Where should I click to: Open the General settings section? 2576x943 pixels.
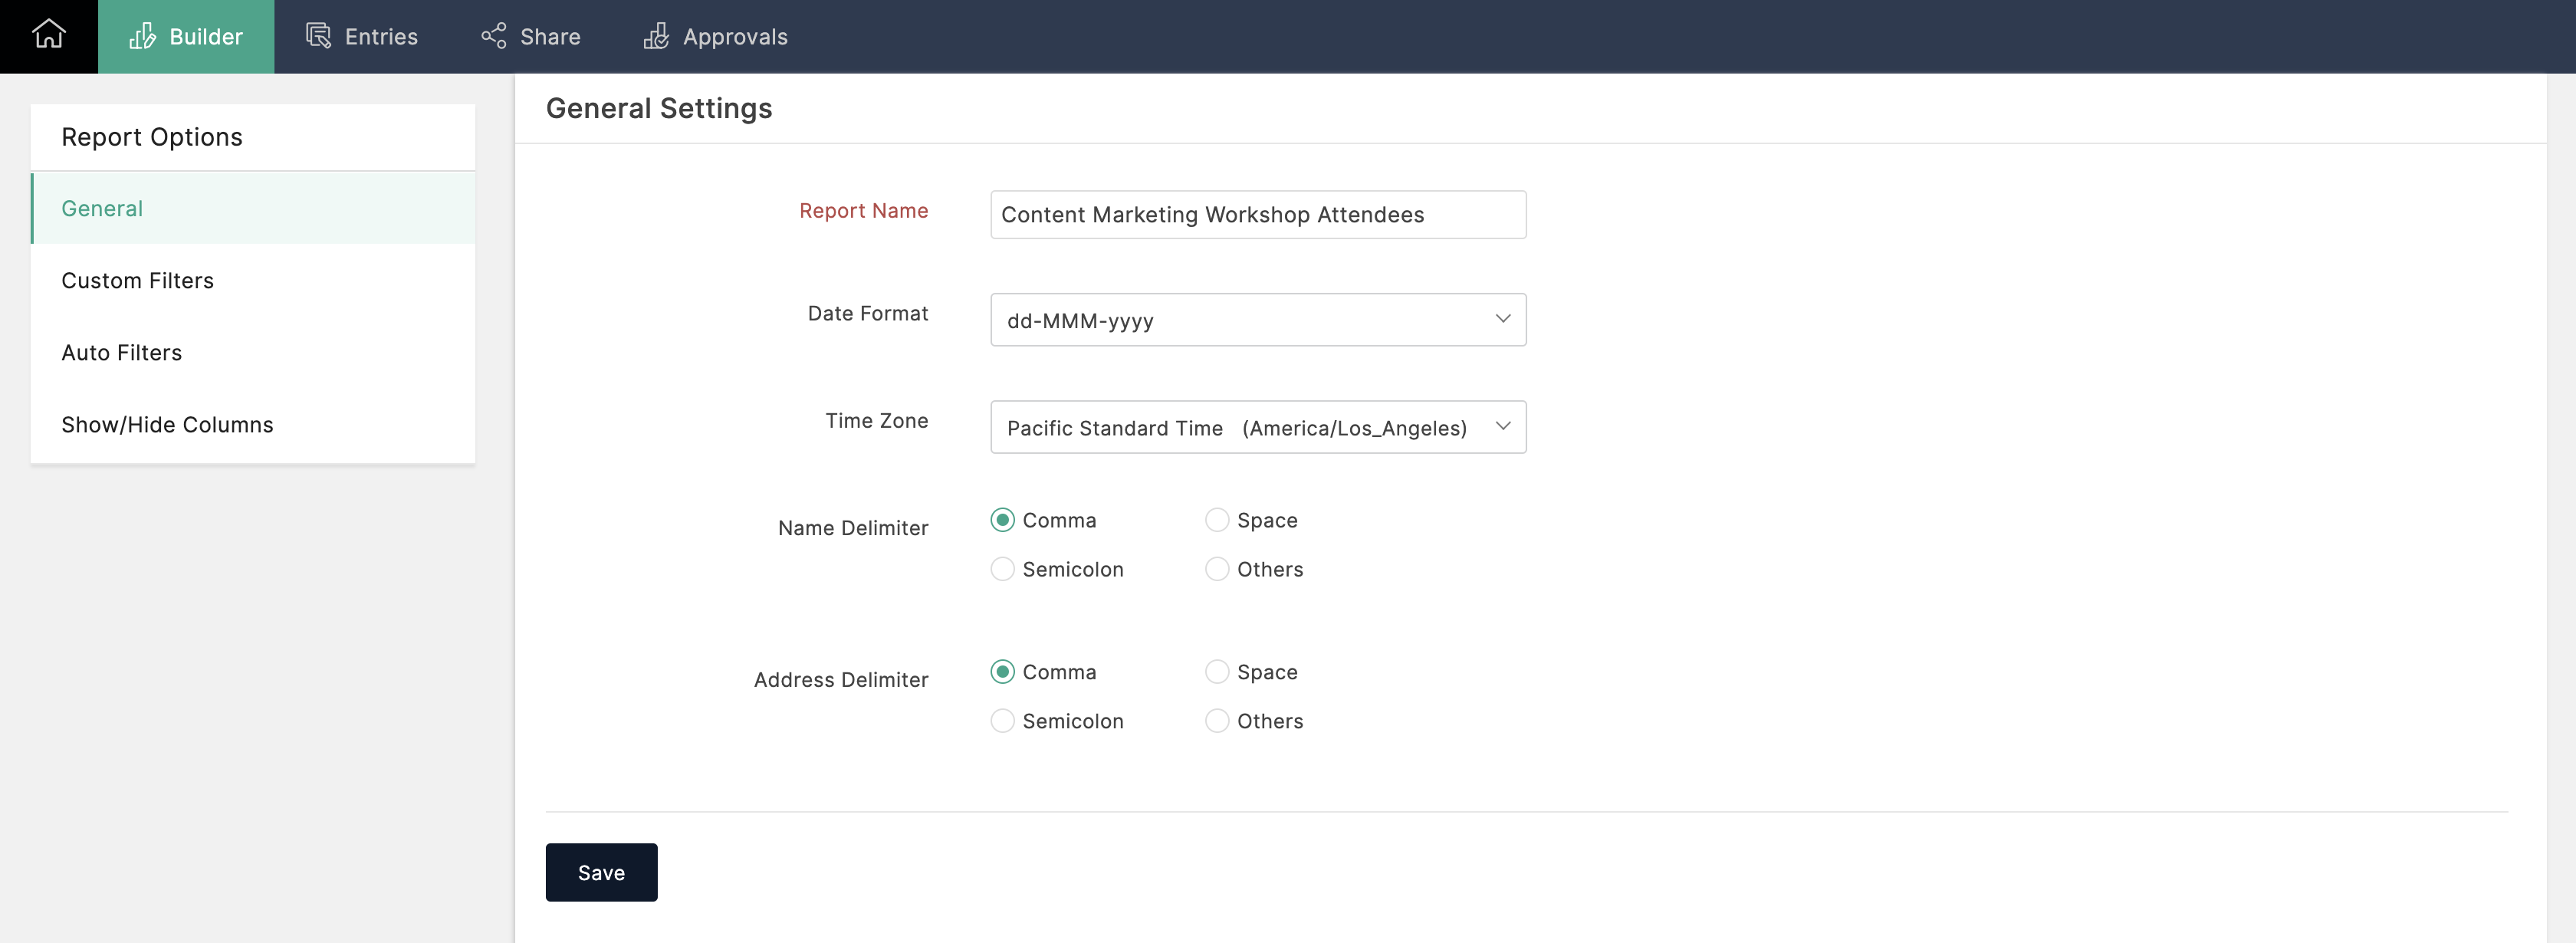point(102,207)
